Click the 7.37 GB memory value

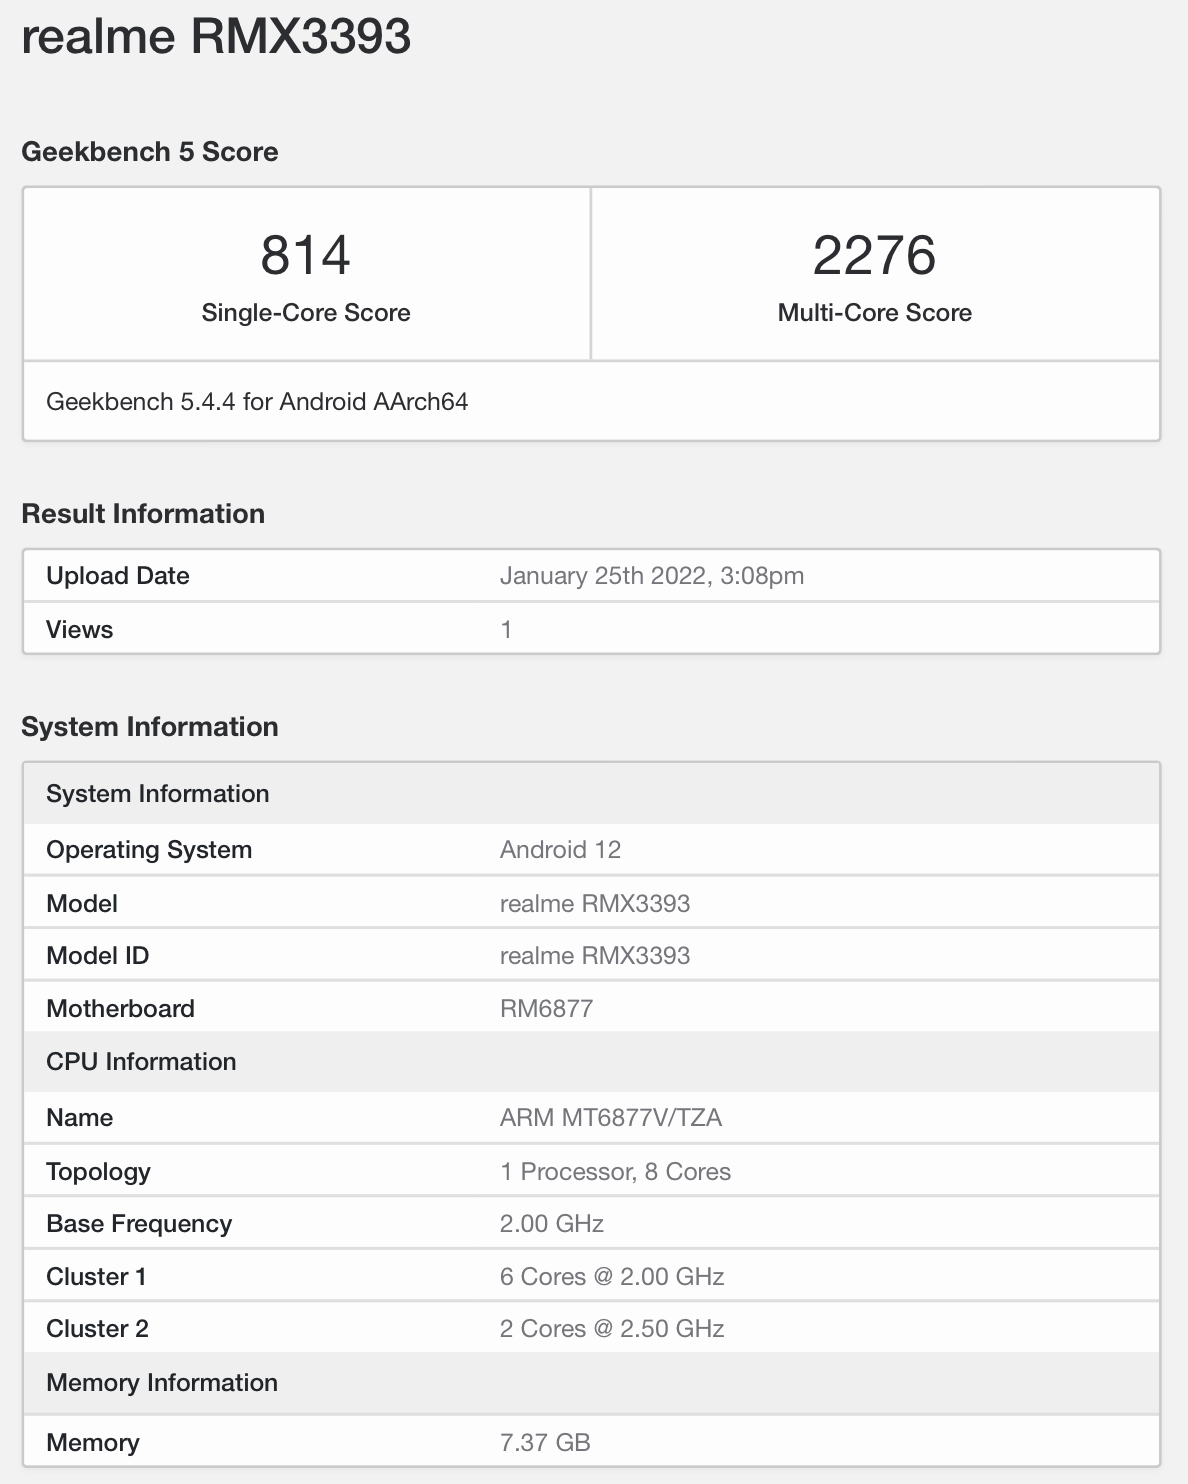(545, 1443)
